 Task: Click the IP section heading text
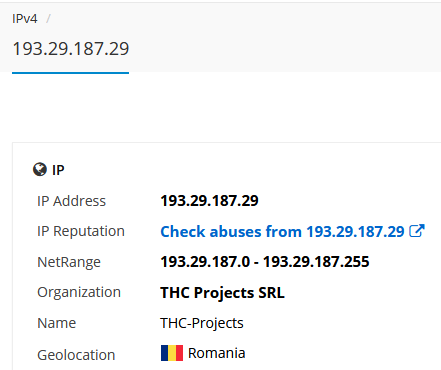(x=58, y=170)
